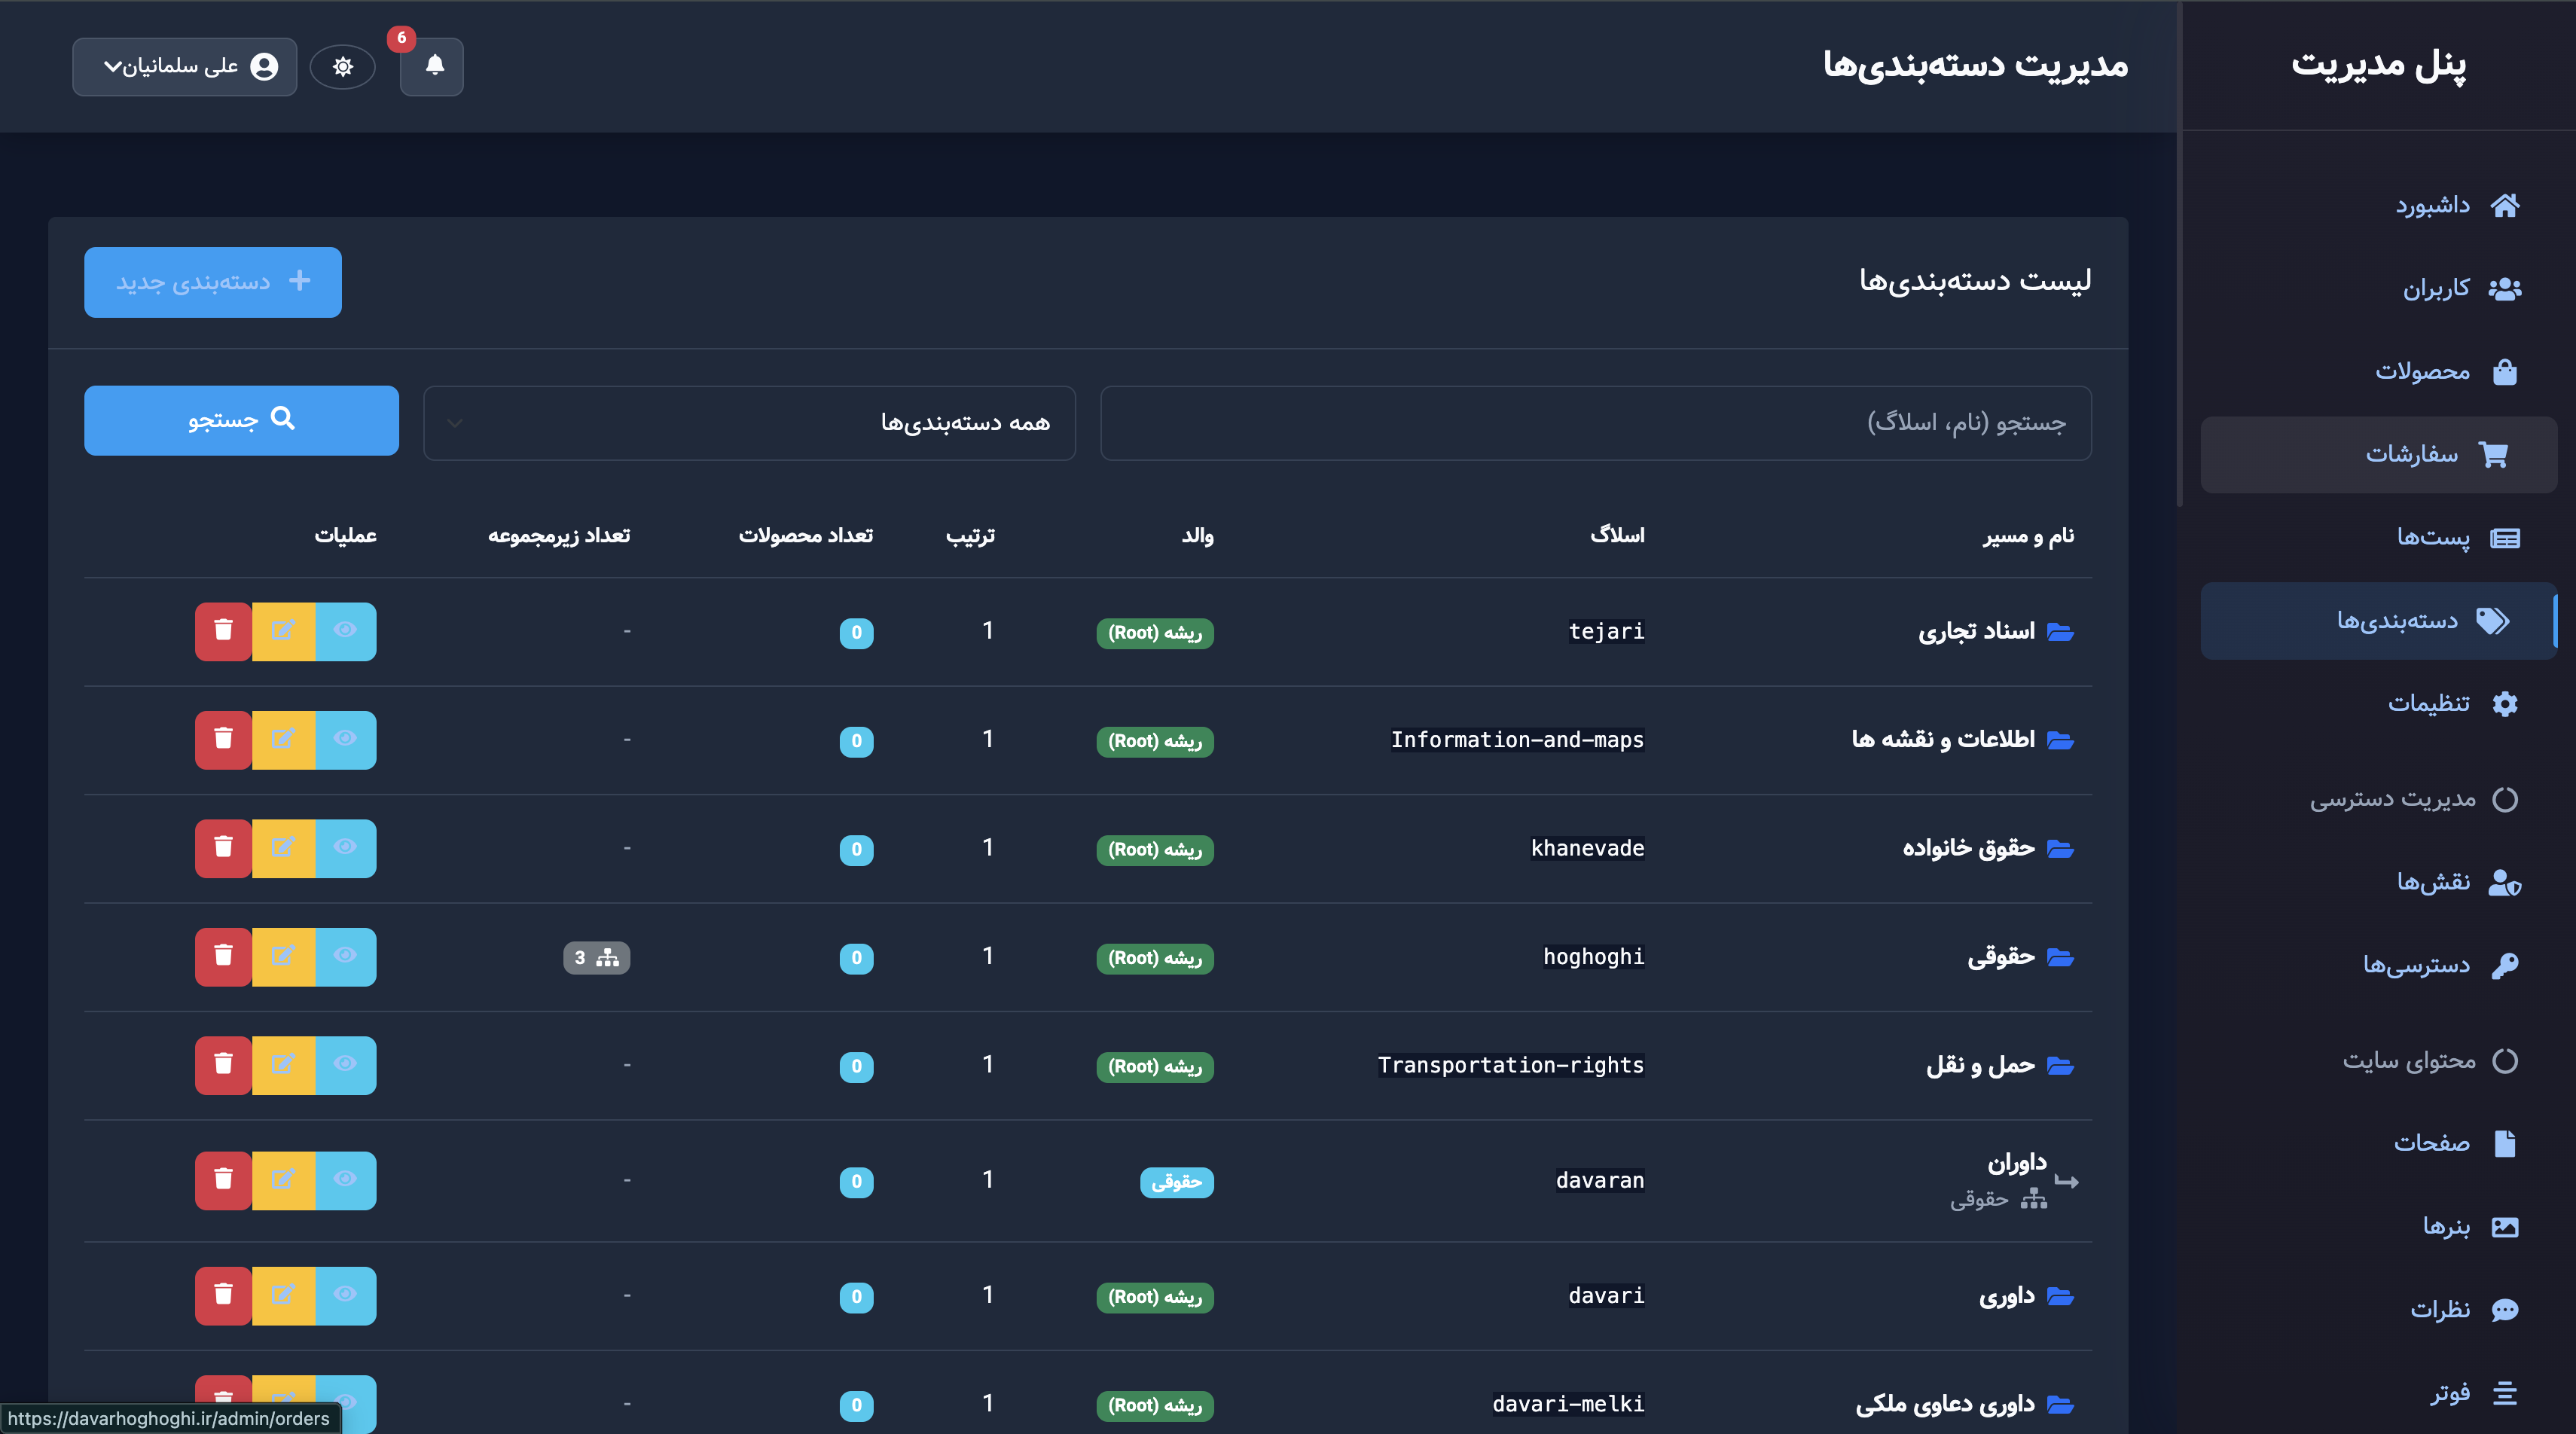Delete the اسناد تجاری category row
The height and width of the screenshot is (1434, 2576).
coord(223,631)
